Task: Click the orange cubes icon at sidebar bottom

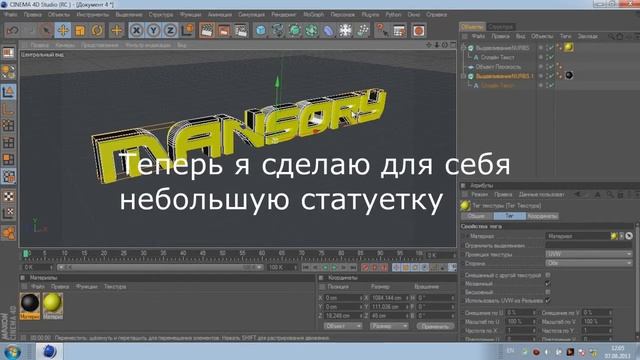Action: [x=8, y=233]
